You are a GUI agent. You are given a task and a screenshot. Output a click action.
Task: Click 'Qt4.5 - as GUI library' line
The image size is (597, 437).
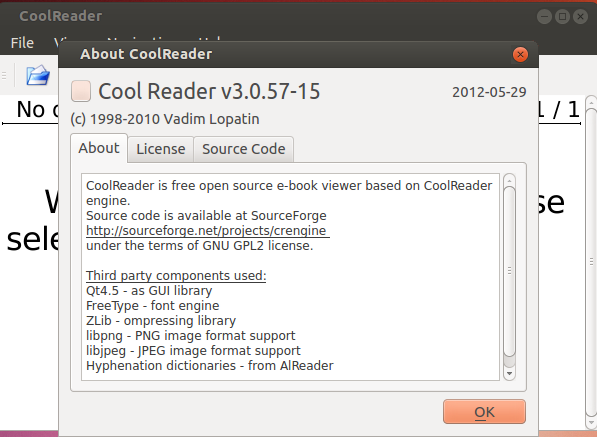click(149, 291)
